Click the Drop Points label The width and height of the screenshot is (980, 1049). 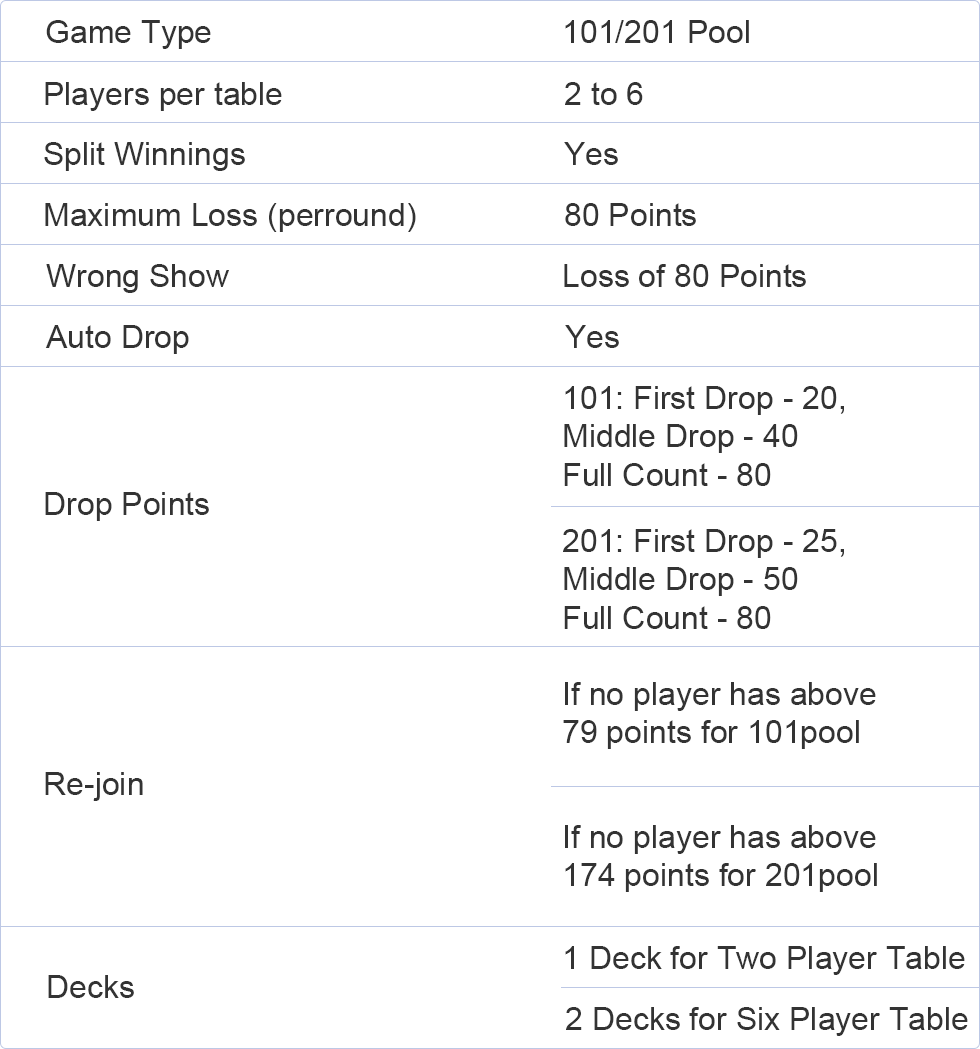point(126,504)
